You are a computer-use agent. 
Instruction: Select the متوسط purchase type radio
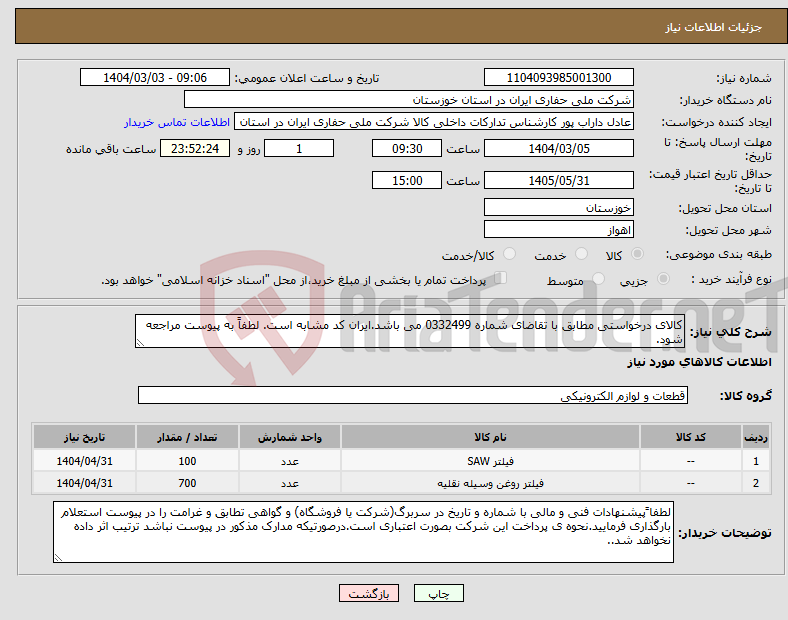(599, 279)
